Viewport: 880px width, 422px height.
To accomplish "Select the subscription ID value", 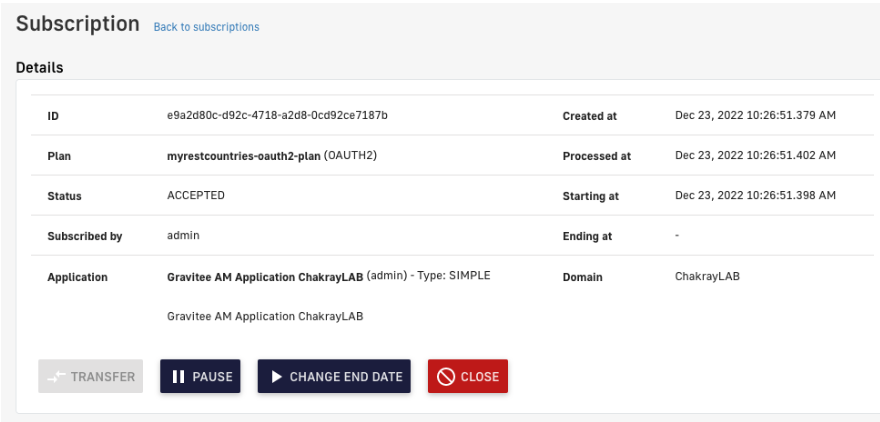I will 277,115.
